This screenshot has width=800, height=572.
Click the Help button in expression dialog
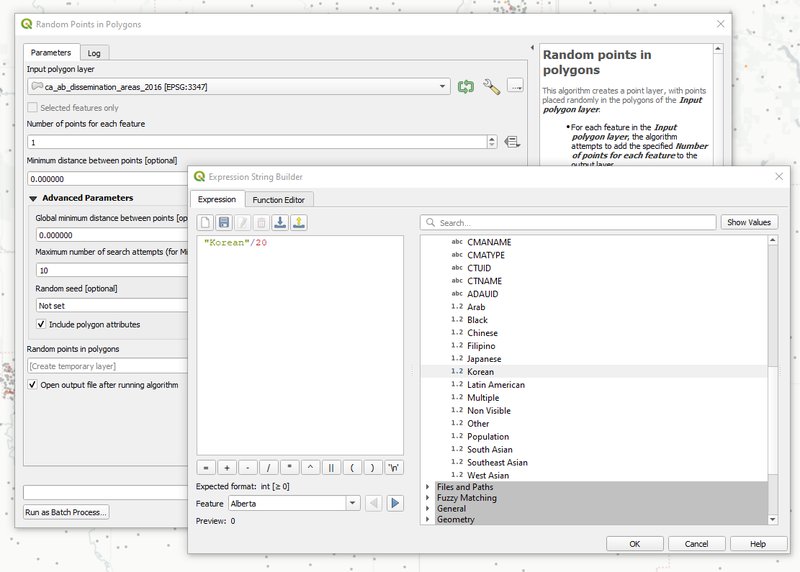click(758, 544)
